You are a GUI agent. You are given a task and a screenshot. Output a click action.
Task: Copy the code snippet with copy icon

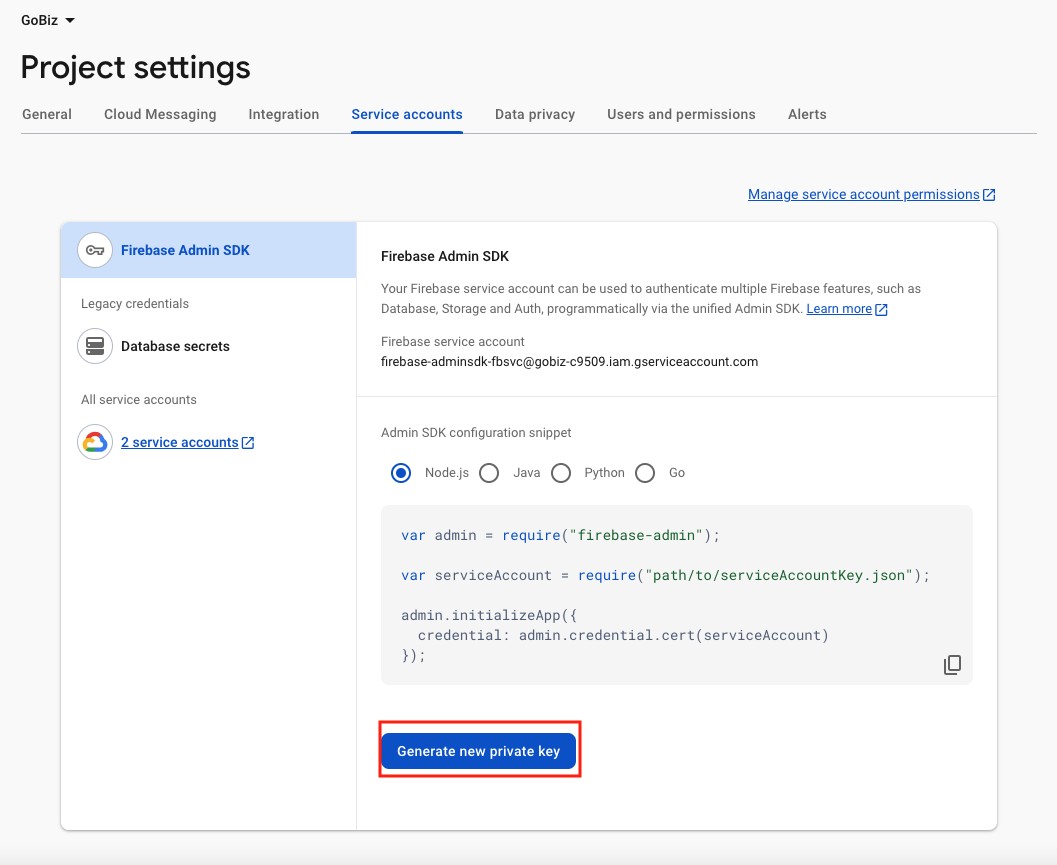click(x=952, y=665)
